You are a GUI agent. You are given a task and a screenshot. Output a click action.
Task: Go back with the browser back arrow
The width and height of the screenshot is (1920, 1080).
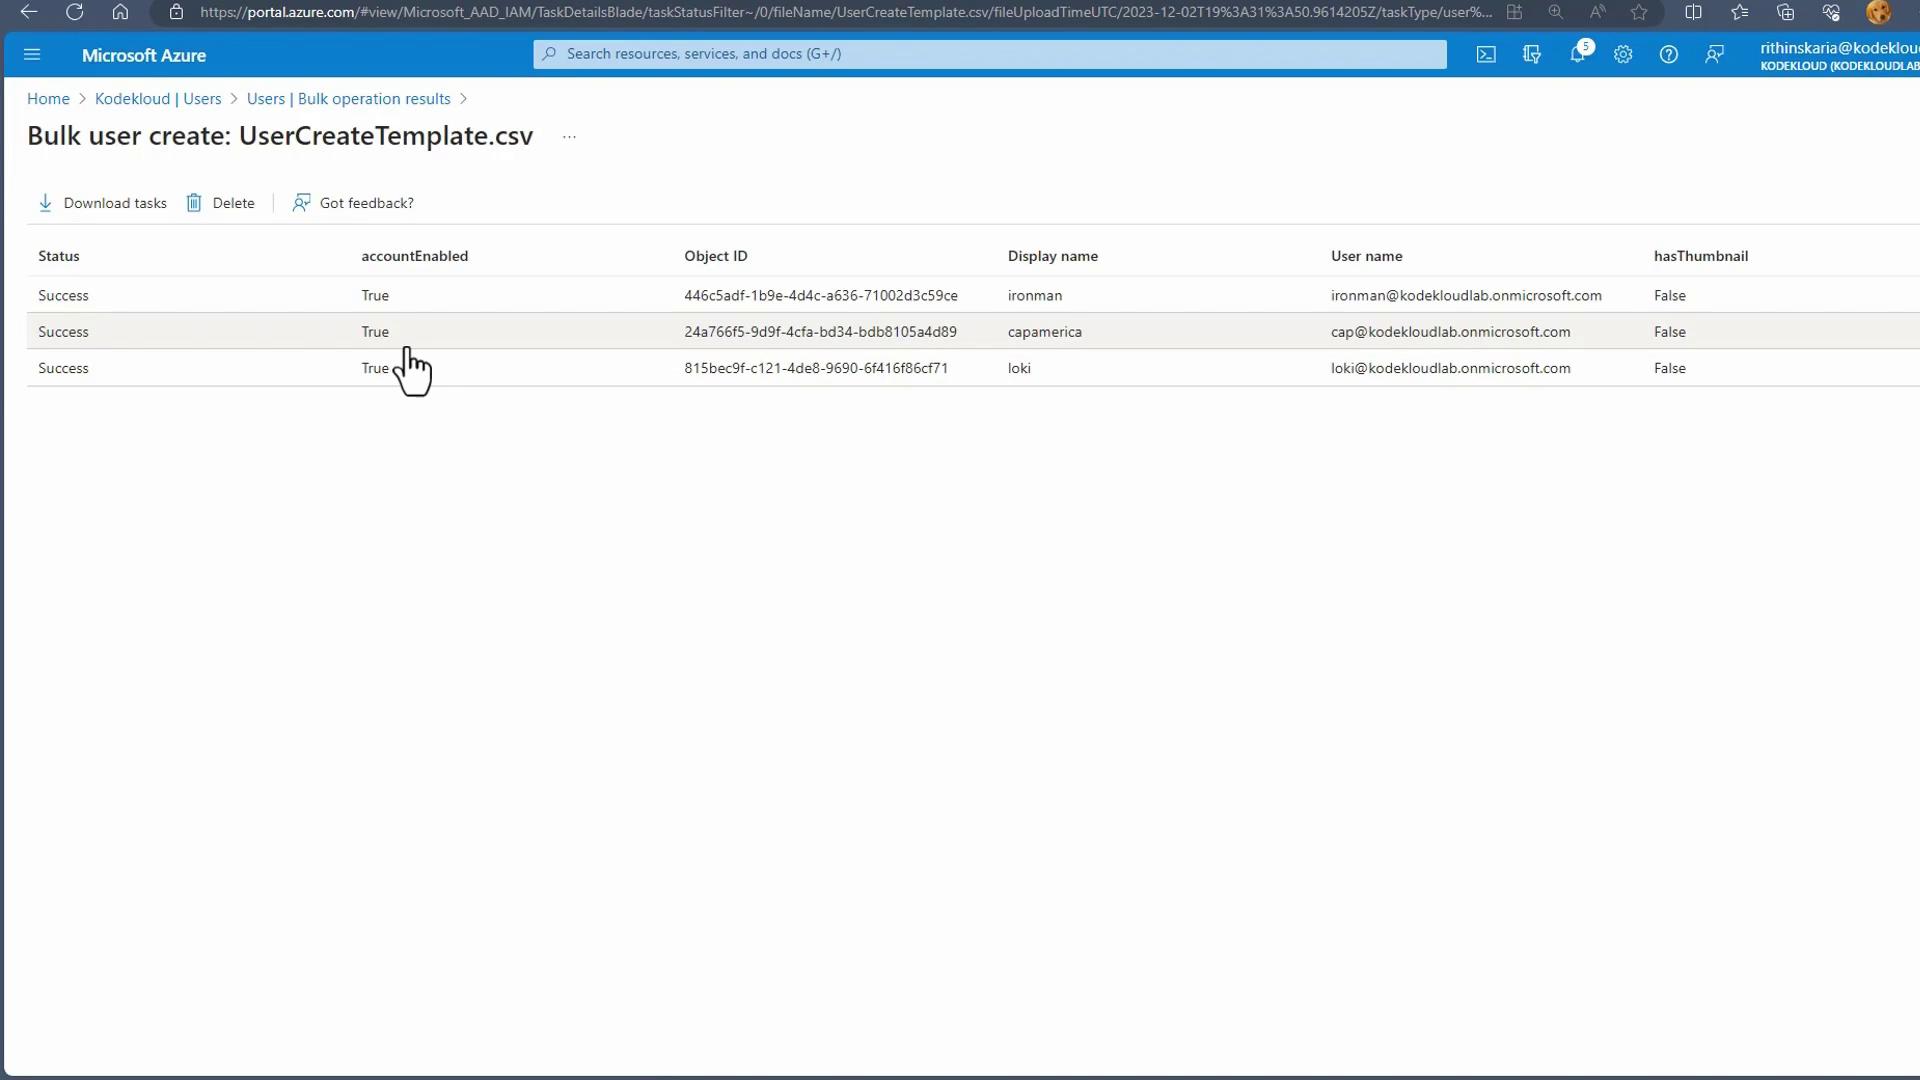(x=29, y=12)
